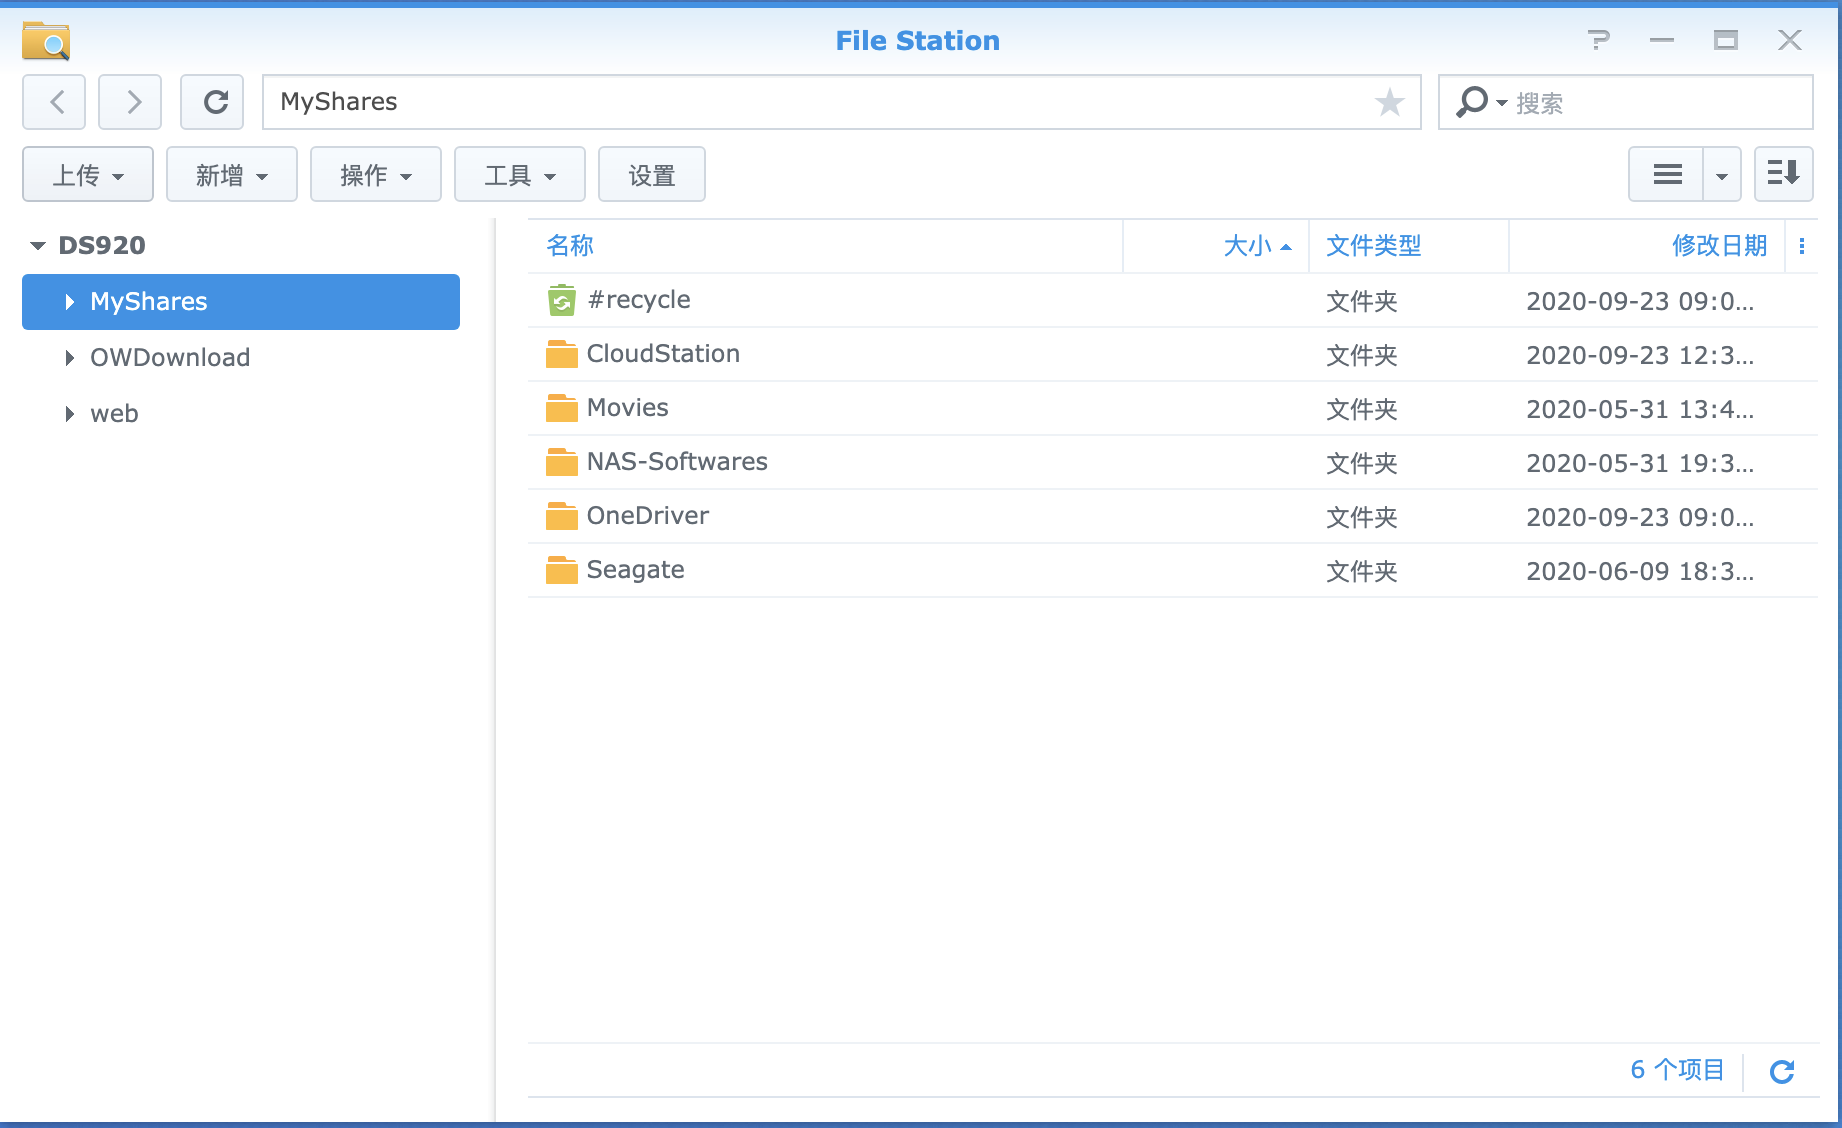The height and width of the screenshot is (1128, 1842).
Task: Expand the web tree node arrow
Action: (69, 414)
